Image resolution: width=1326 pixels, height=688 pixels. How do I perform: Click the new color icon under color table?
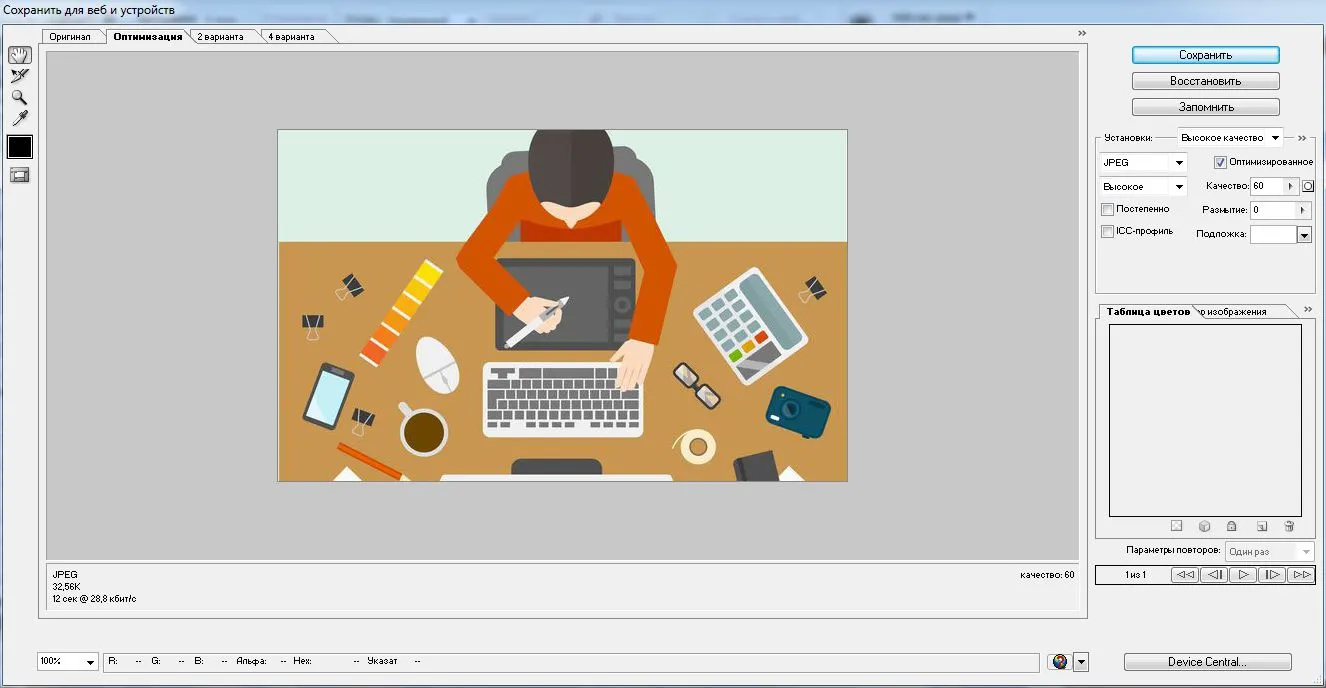[1262, 526]
